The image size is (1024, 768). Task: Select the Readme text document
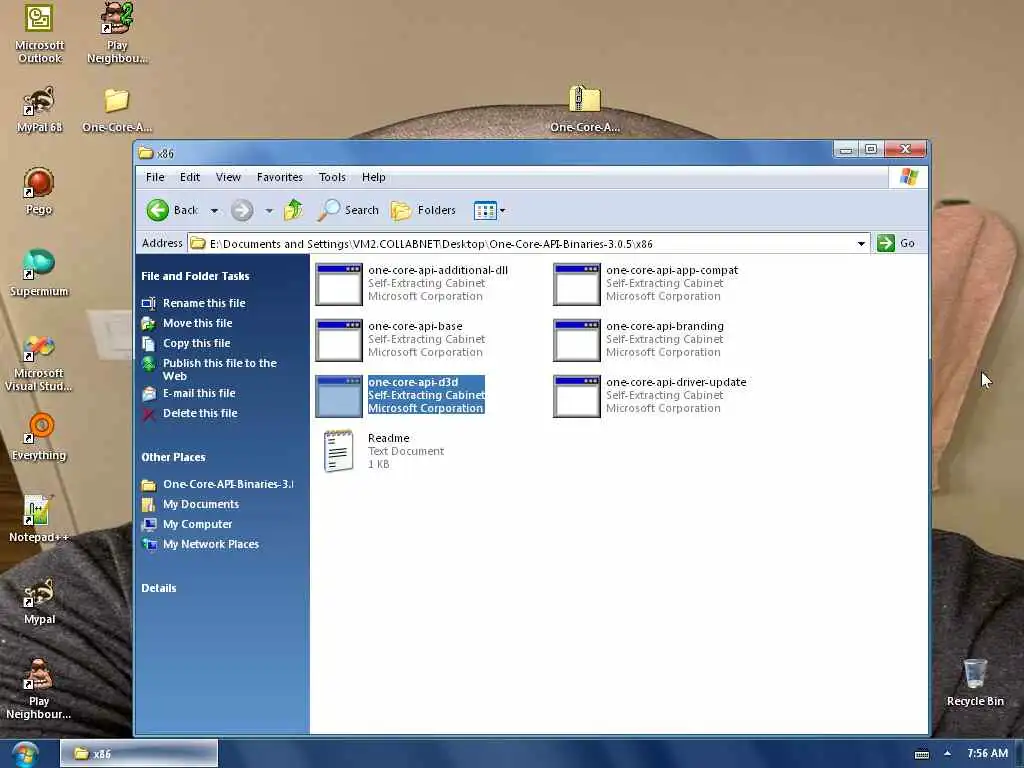[384, 451]
